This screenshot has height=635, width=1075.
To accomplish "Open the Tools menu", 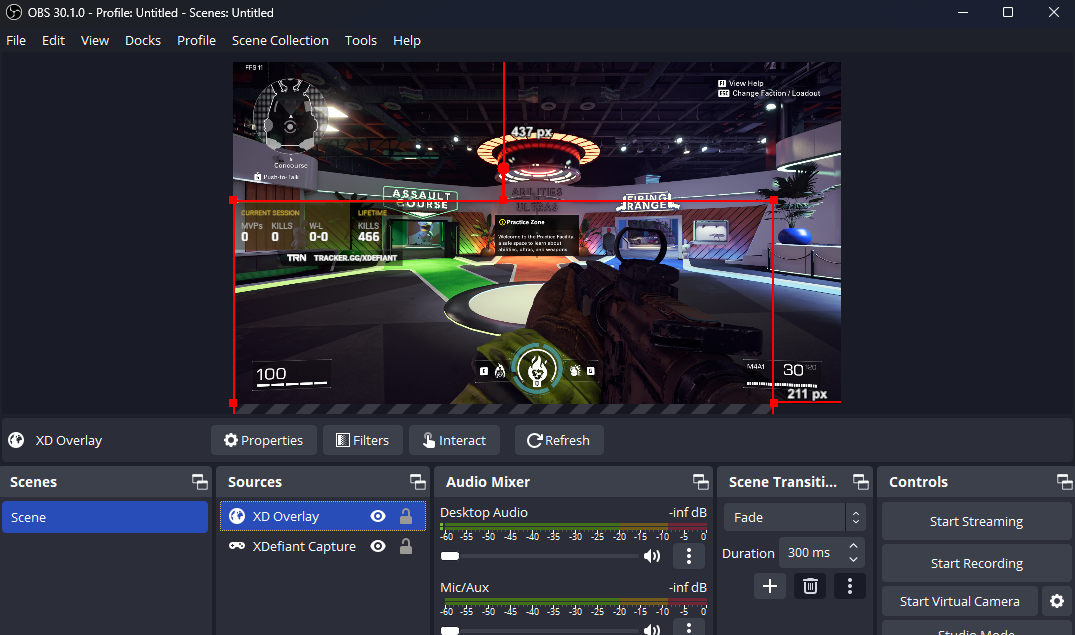I will tap(361, 40).
